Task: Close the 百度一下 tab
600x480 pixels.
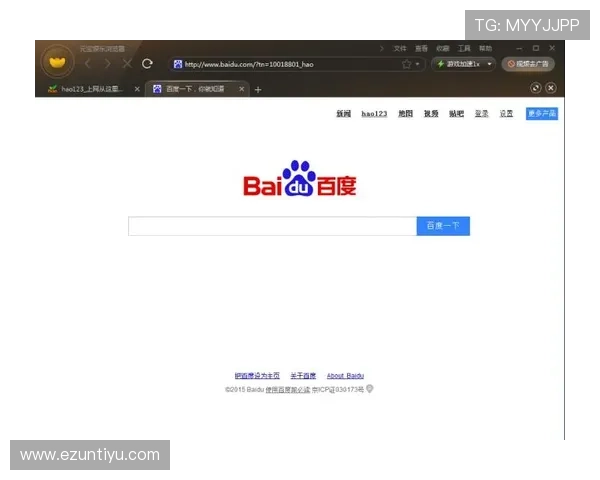Action: tap(241, 89)
